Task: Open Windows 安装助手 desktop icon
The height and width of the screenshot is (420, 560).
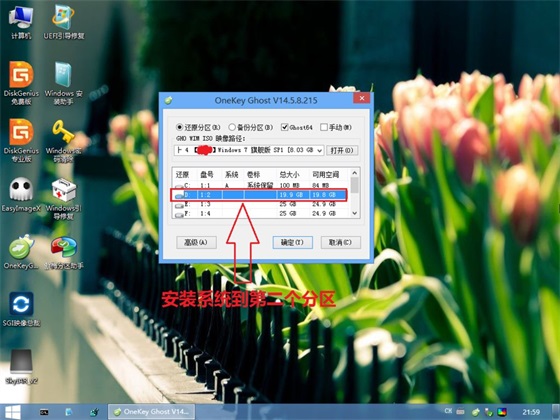Action: [64, 83]
